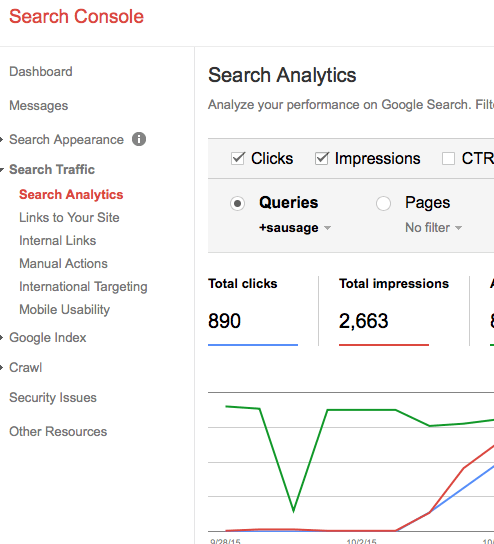Viewport: 494px width, 544px height.
Task: Expand the Crawl section arrow
Action: [2, 368]
